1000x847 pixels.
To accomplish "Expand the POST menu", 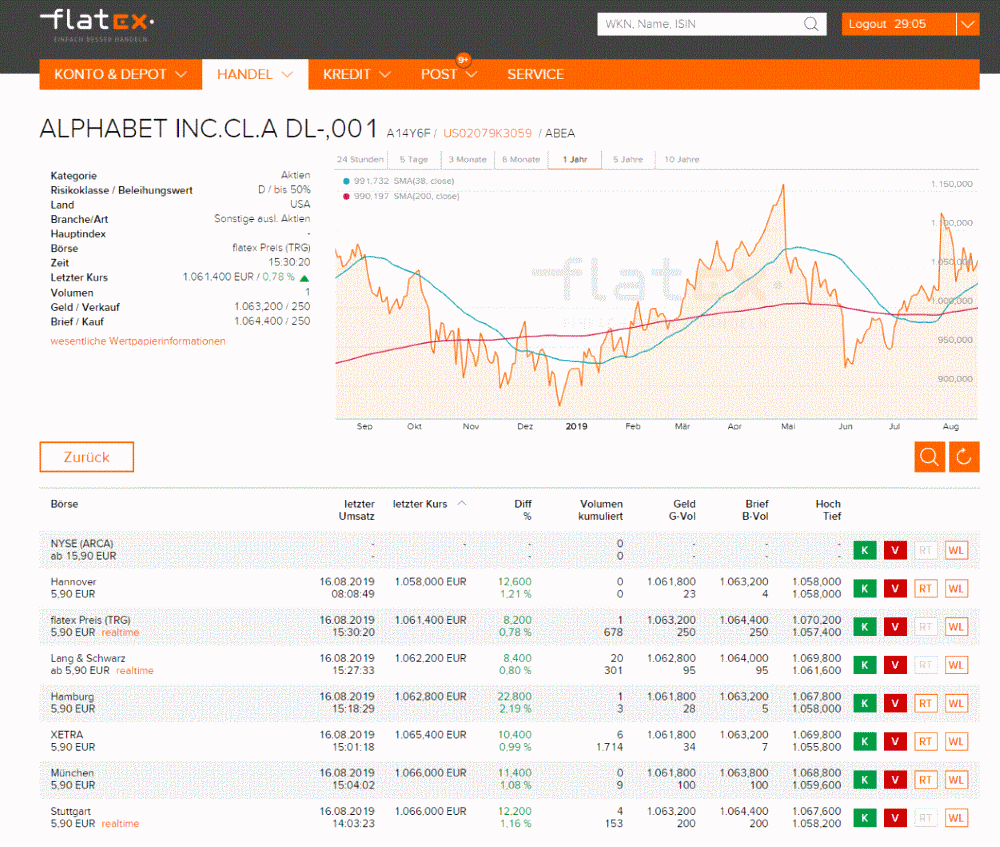I will click(x=449, y=75).
